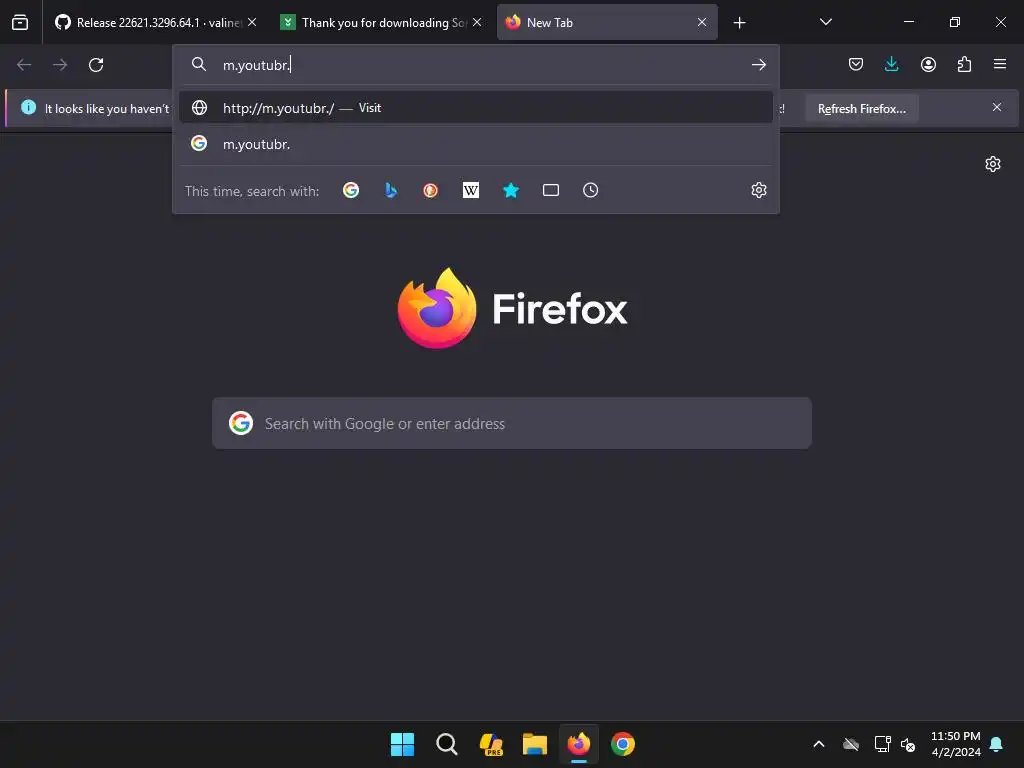Open Windows taskbar search
Viewport: 1024px width, 768px height.
[447, 744]
